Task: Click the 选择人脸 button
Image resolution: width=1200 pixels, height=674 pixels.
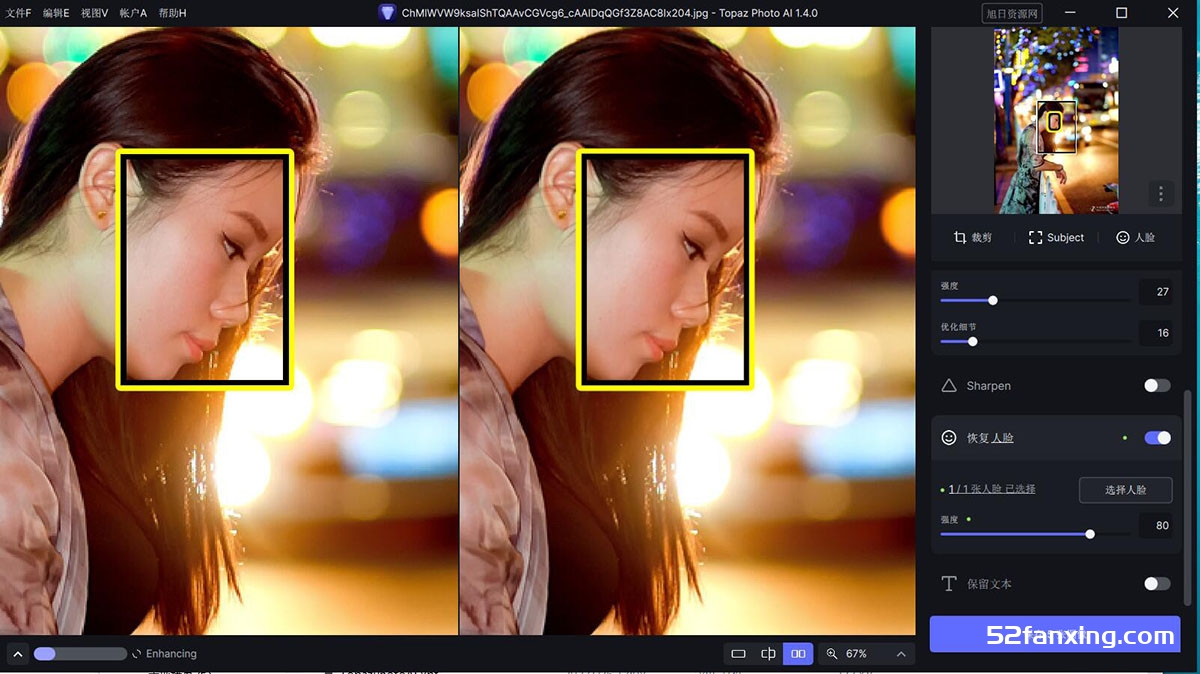Action: [x=1125, y=489]
